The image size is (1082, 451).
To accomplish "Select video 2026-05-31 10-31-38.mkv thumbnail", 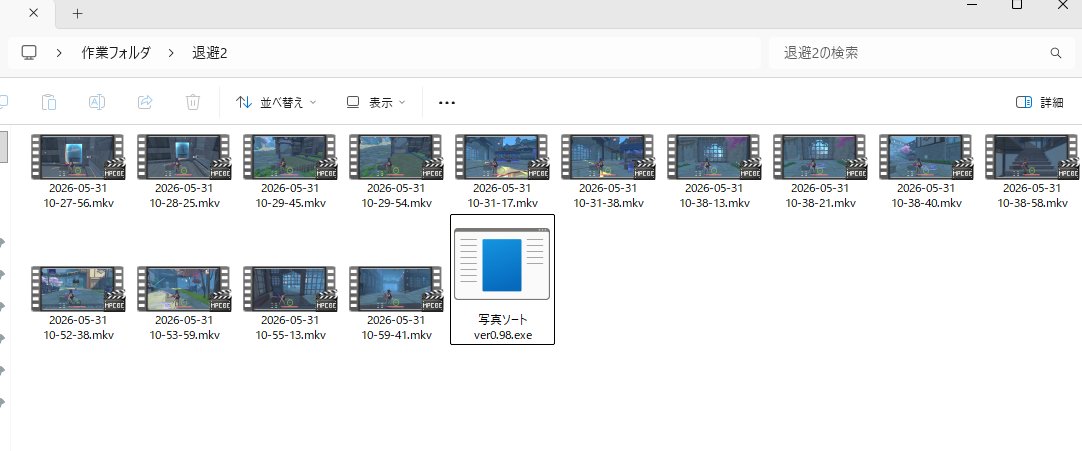I will (607, 157).
